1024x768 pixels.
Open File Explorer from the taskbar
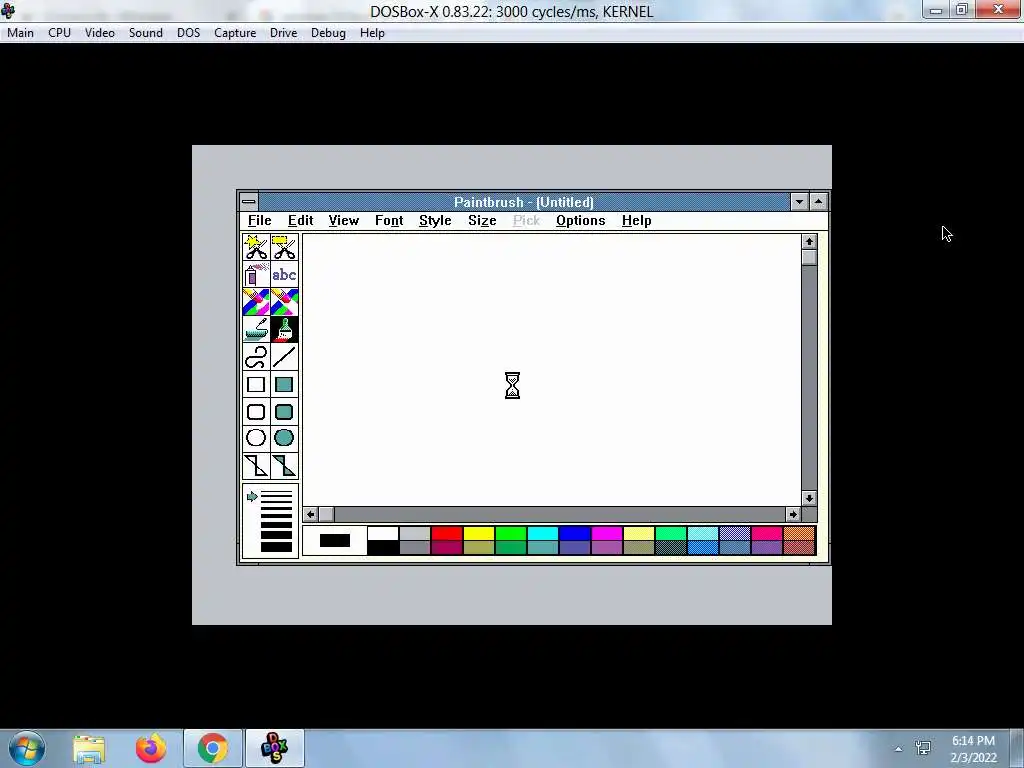(89, 748)
